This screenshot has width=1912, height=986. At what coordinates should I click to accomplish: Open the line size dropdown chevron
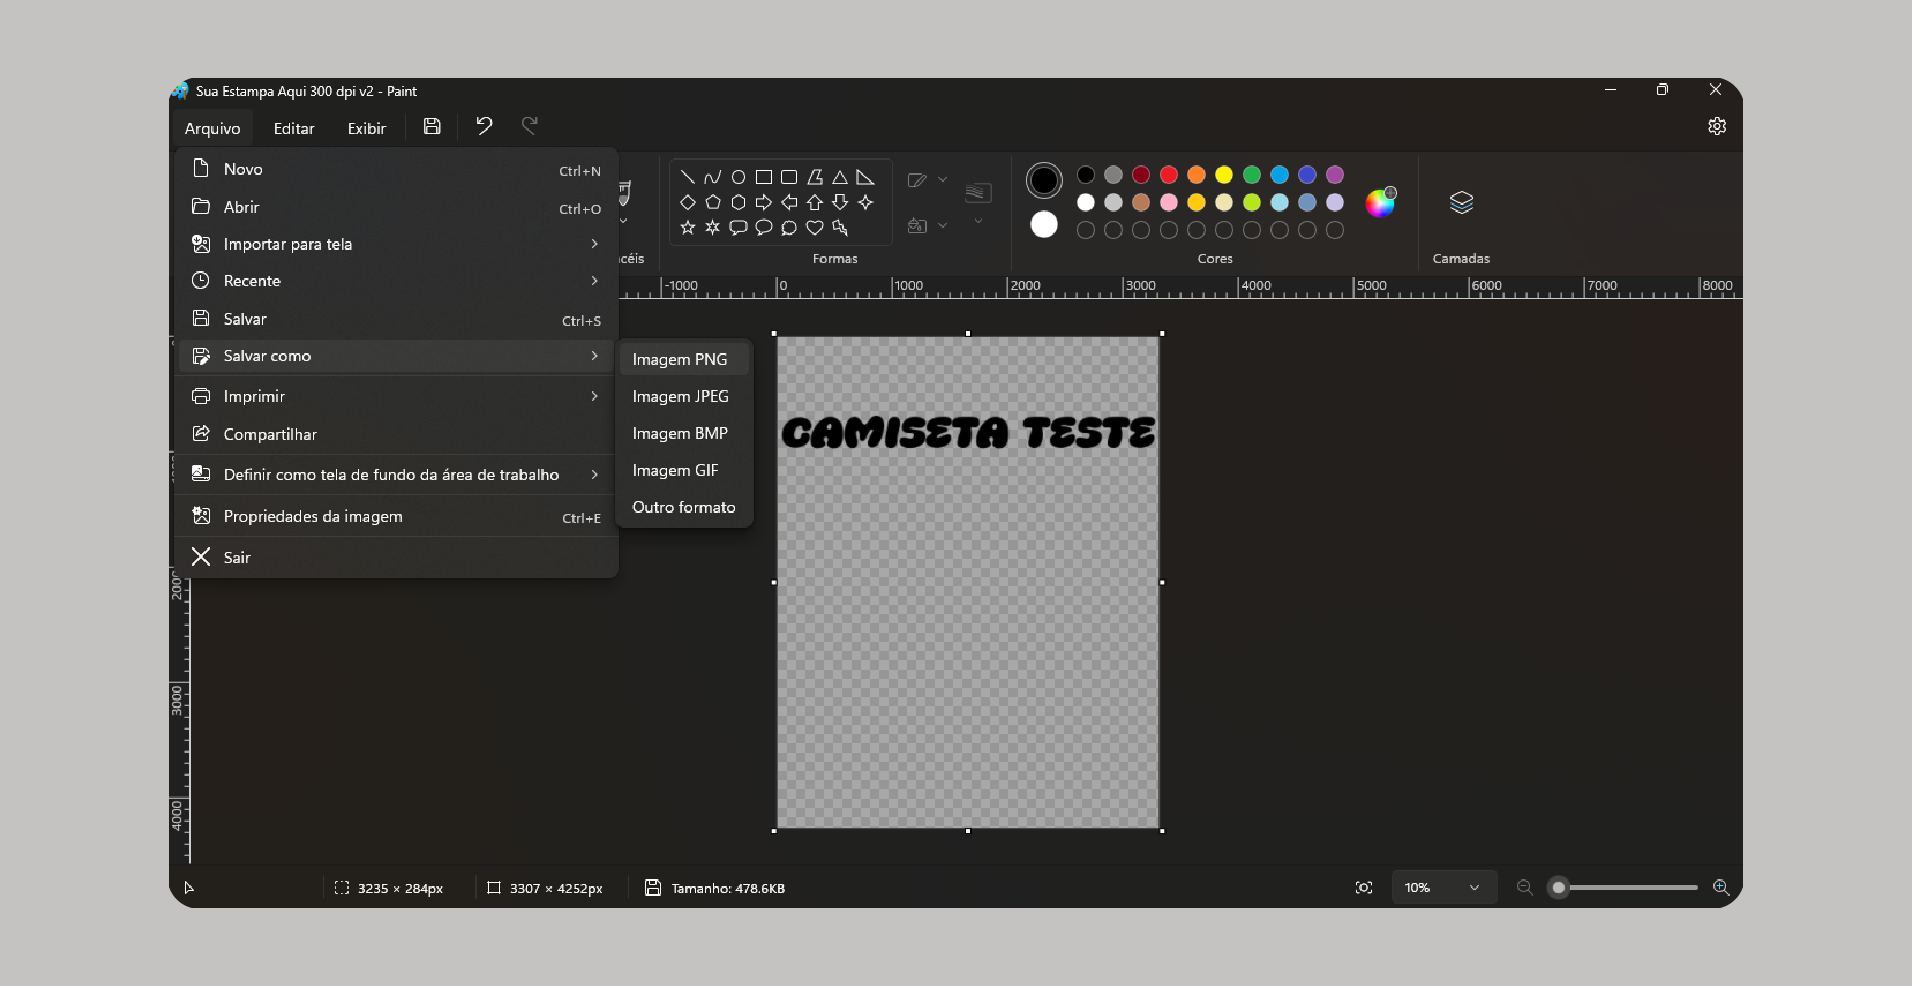pyautogui.click(x=978, y=221)
